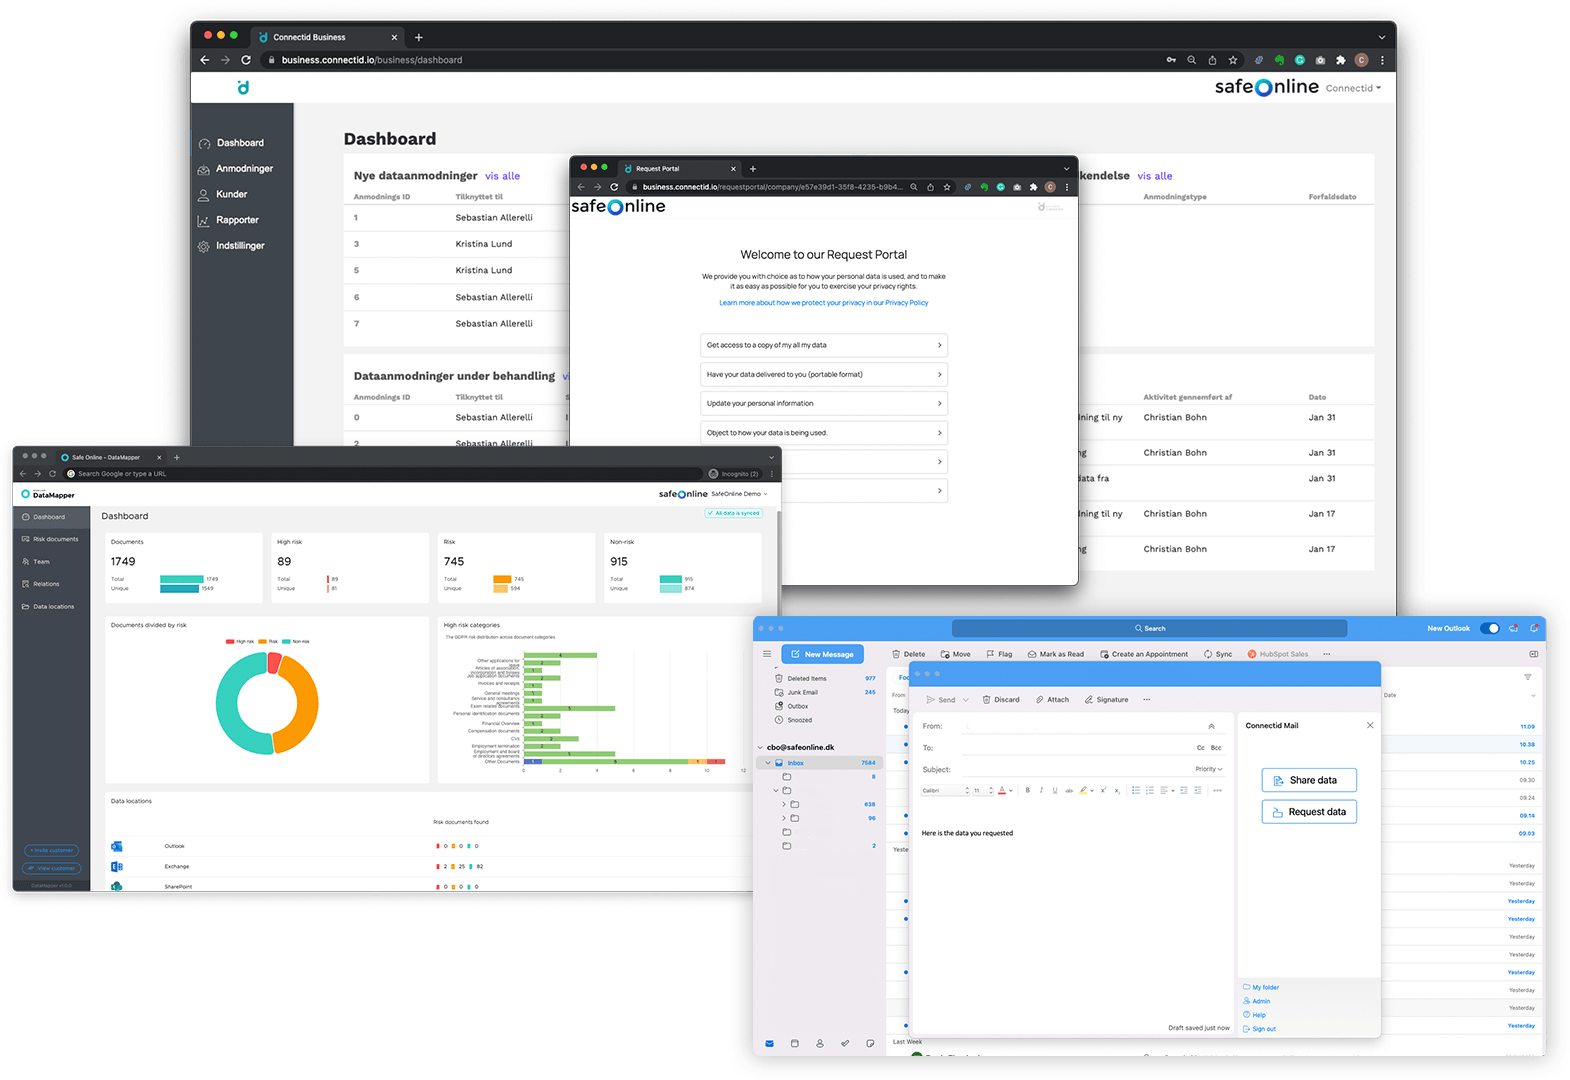Click teal Non-risk segment of donut chart

(238, 704)
